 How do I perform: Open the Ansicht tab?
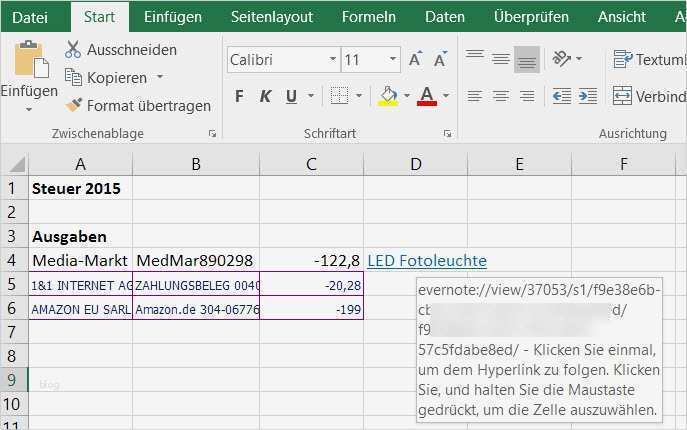622,17
